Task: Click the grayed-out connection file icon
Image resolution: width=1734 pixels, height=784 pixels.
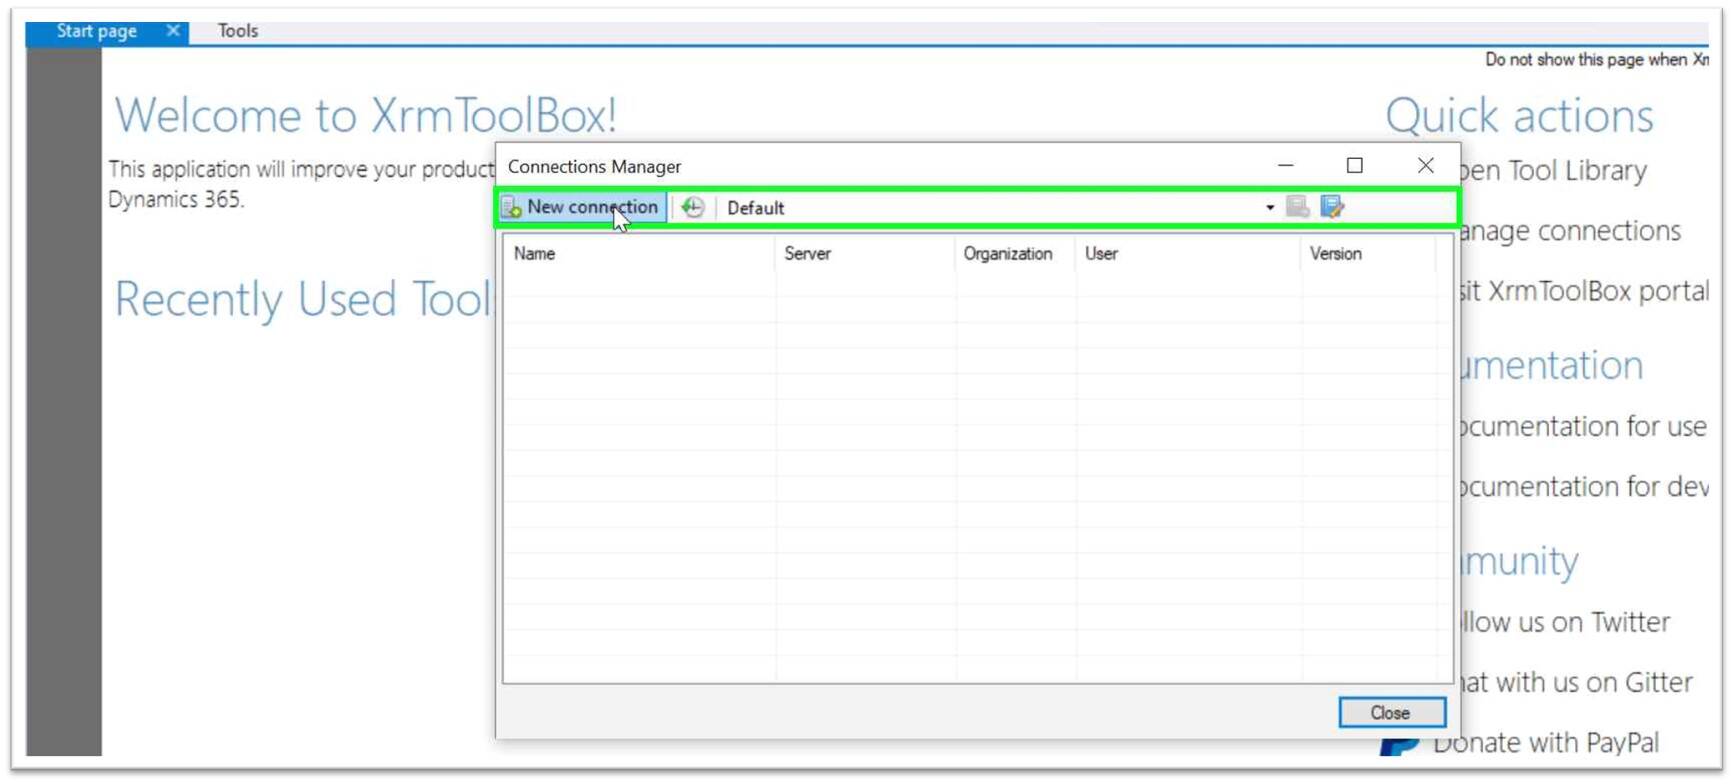Action: pyautogui.click(x=1297, y=207)
